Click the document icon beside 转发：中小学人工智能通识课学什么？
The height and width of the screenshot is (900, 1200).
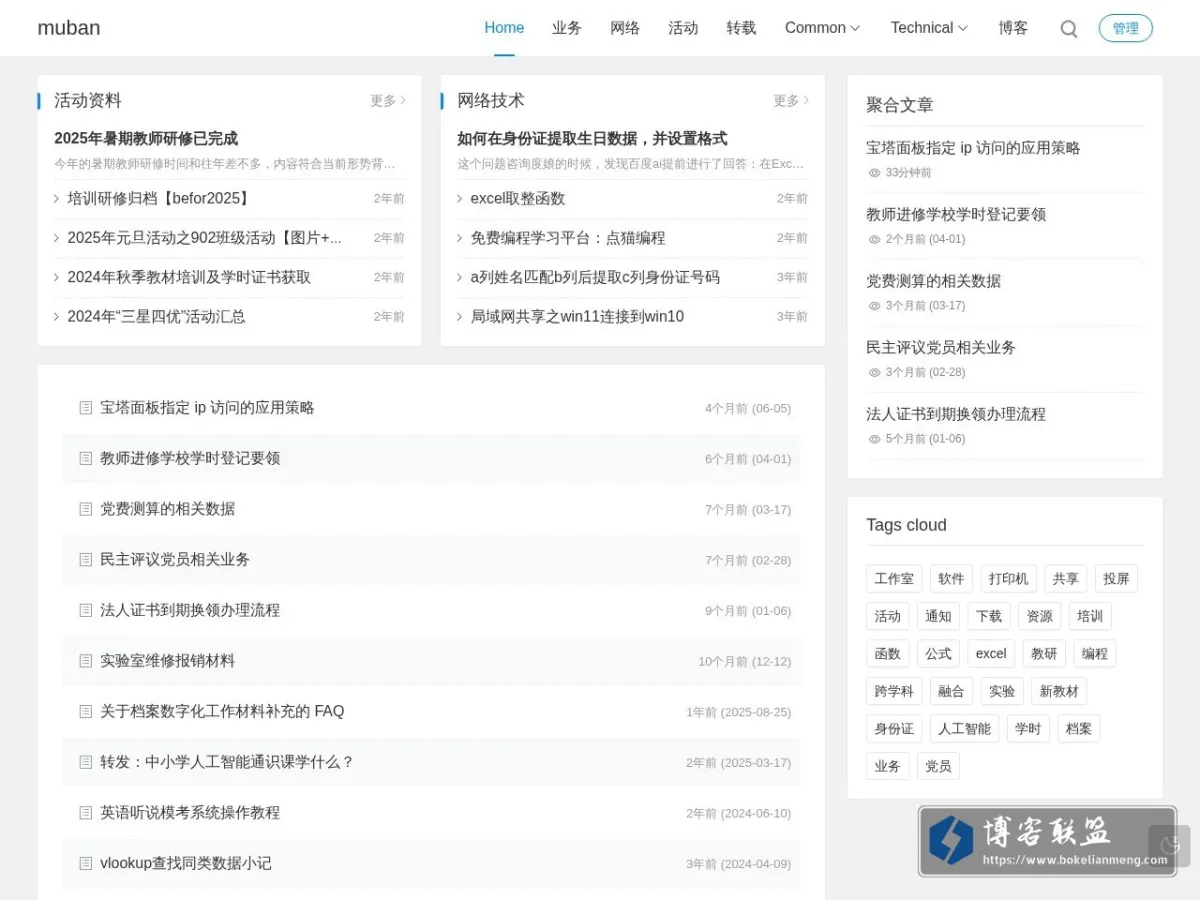click(86, 762)
